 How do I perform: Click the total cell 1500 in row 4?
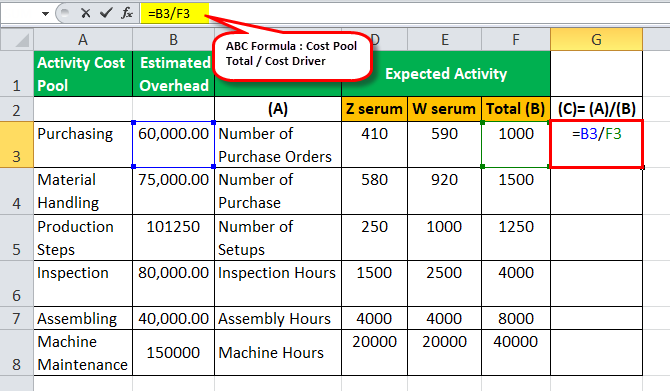click(x=516, y=191)
